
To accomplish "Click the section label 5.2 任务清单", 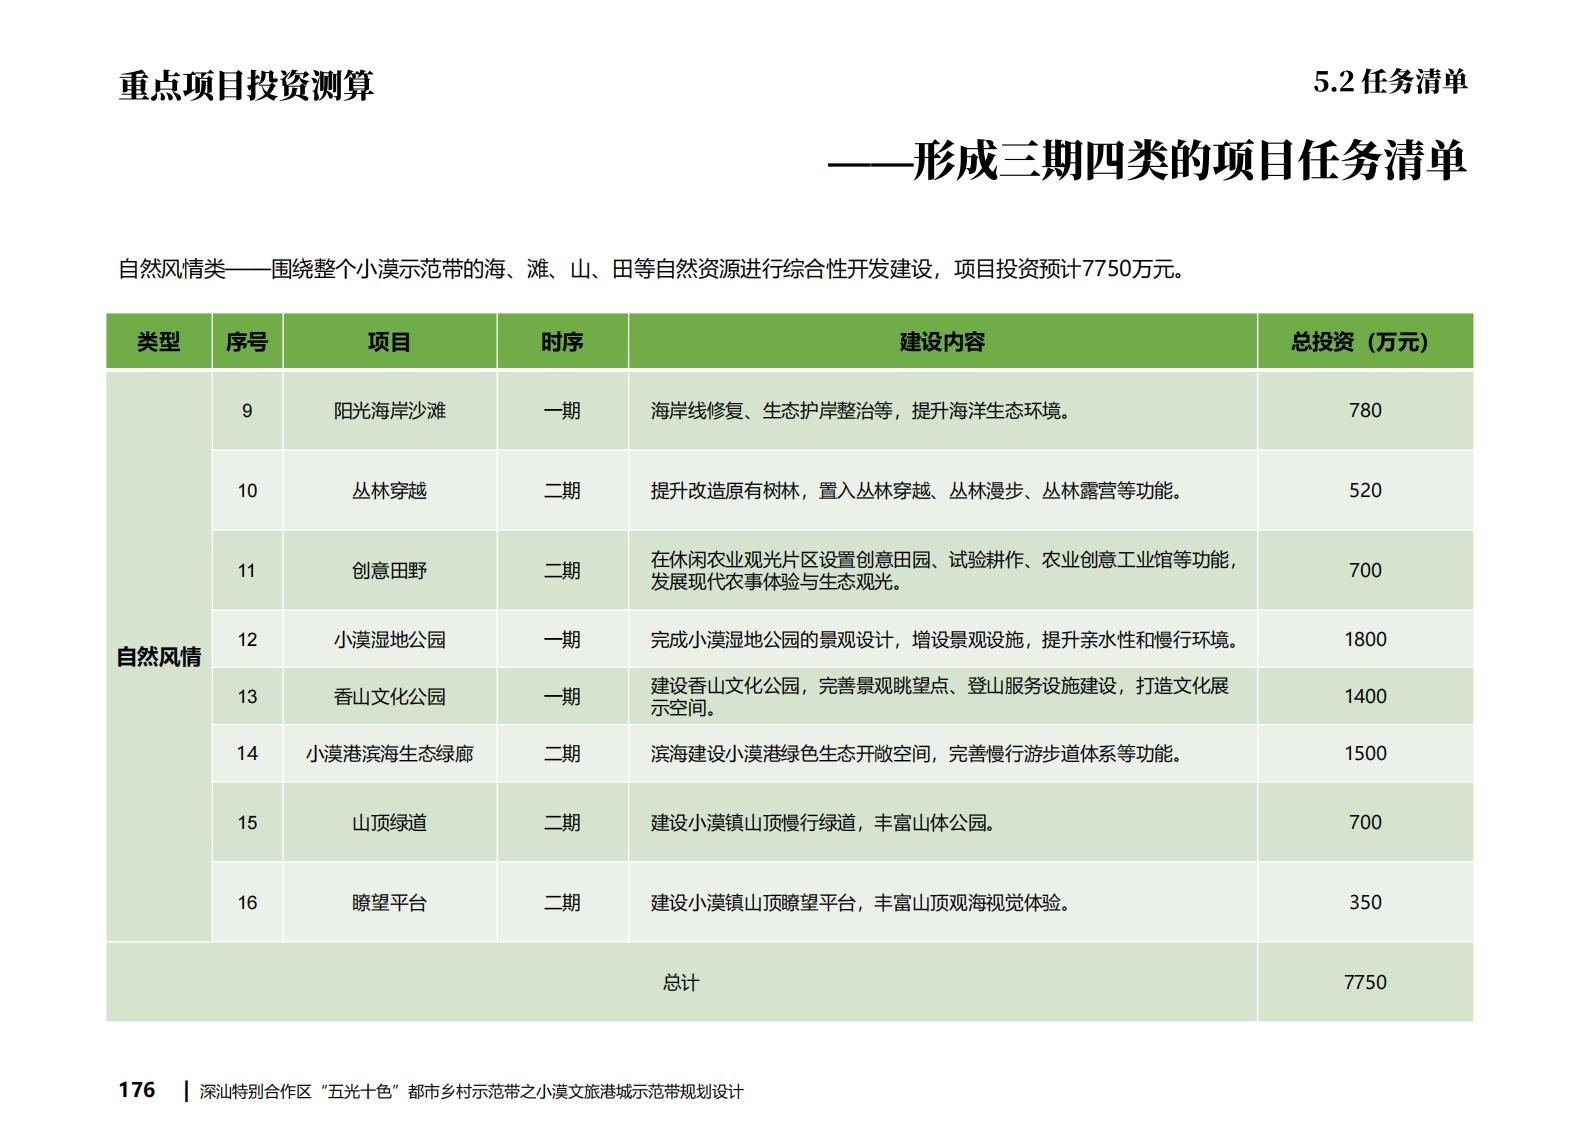I will [x=1390, y=82].
